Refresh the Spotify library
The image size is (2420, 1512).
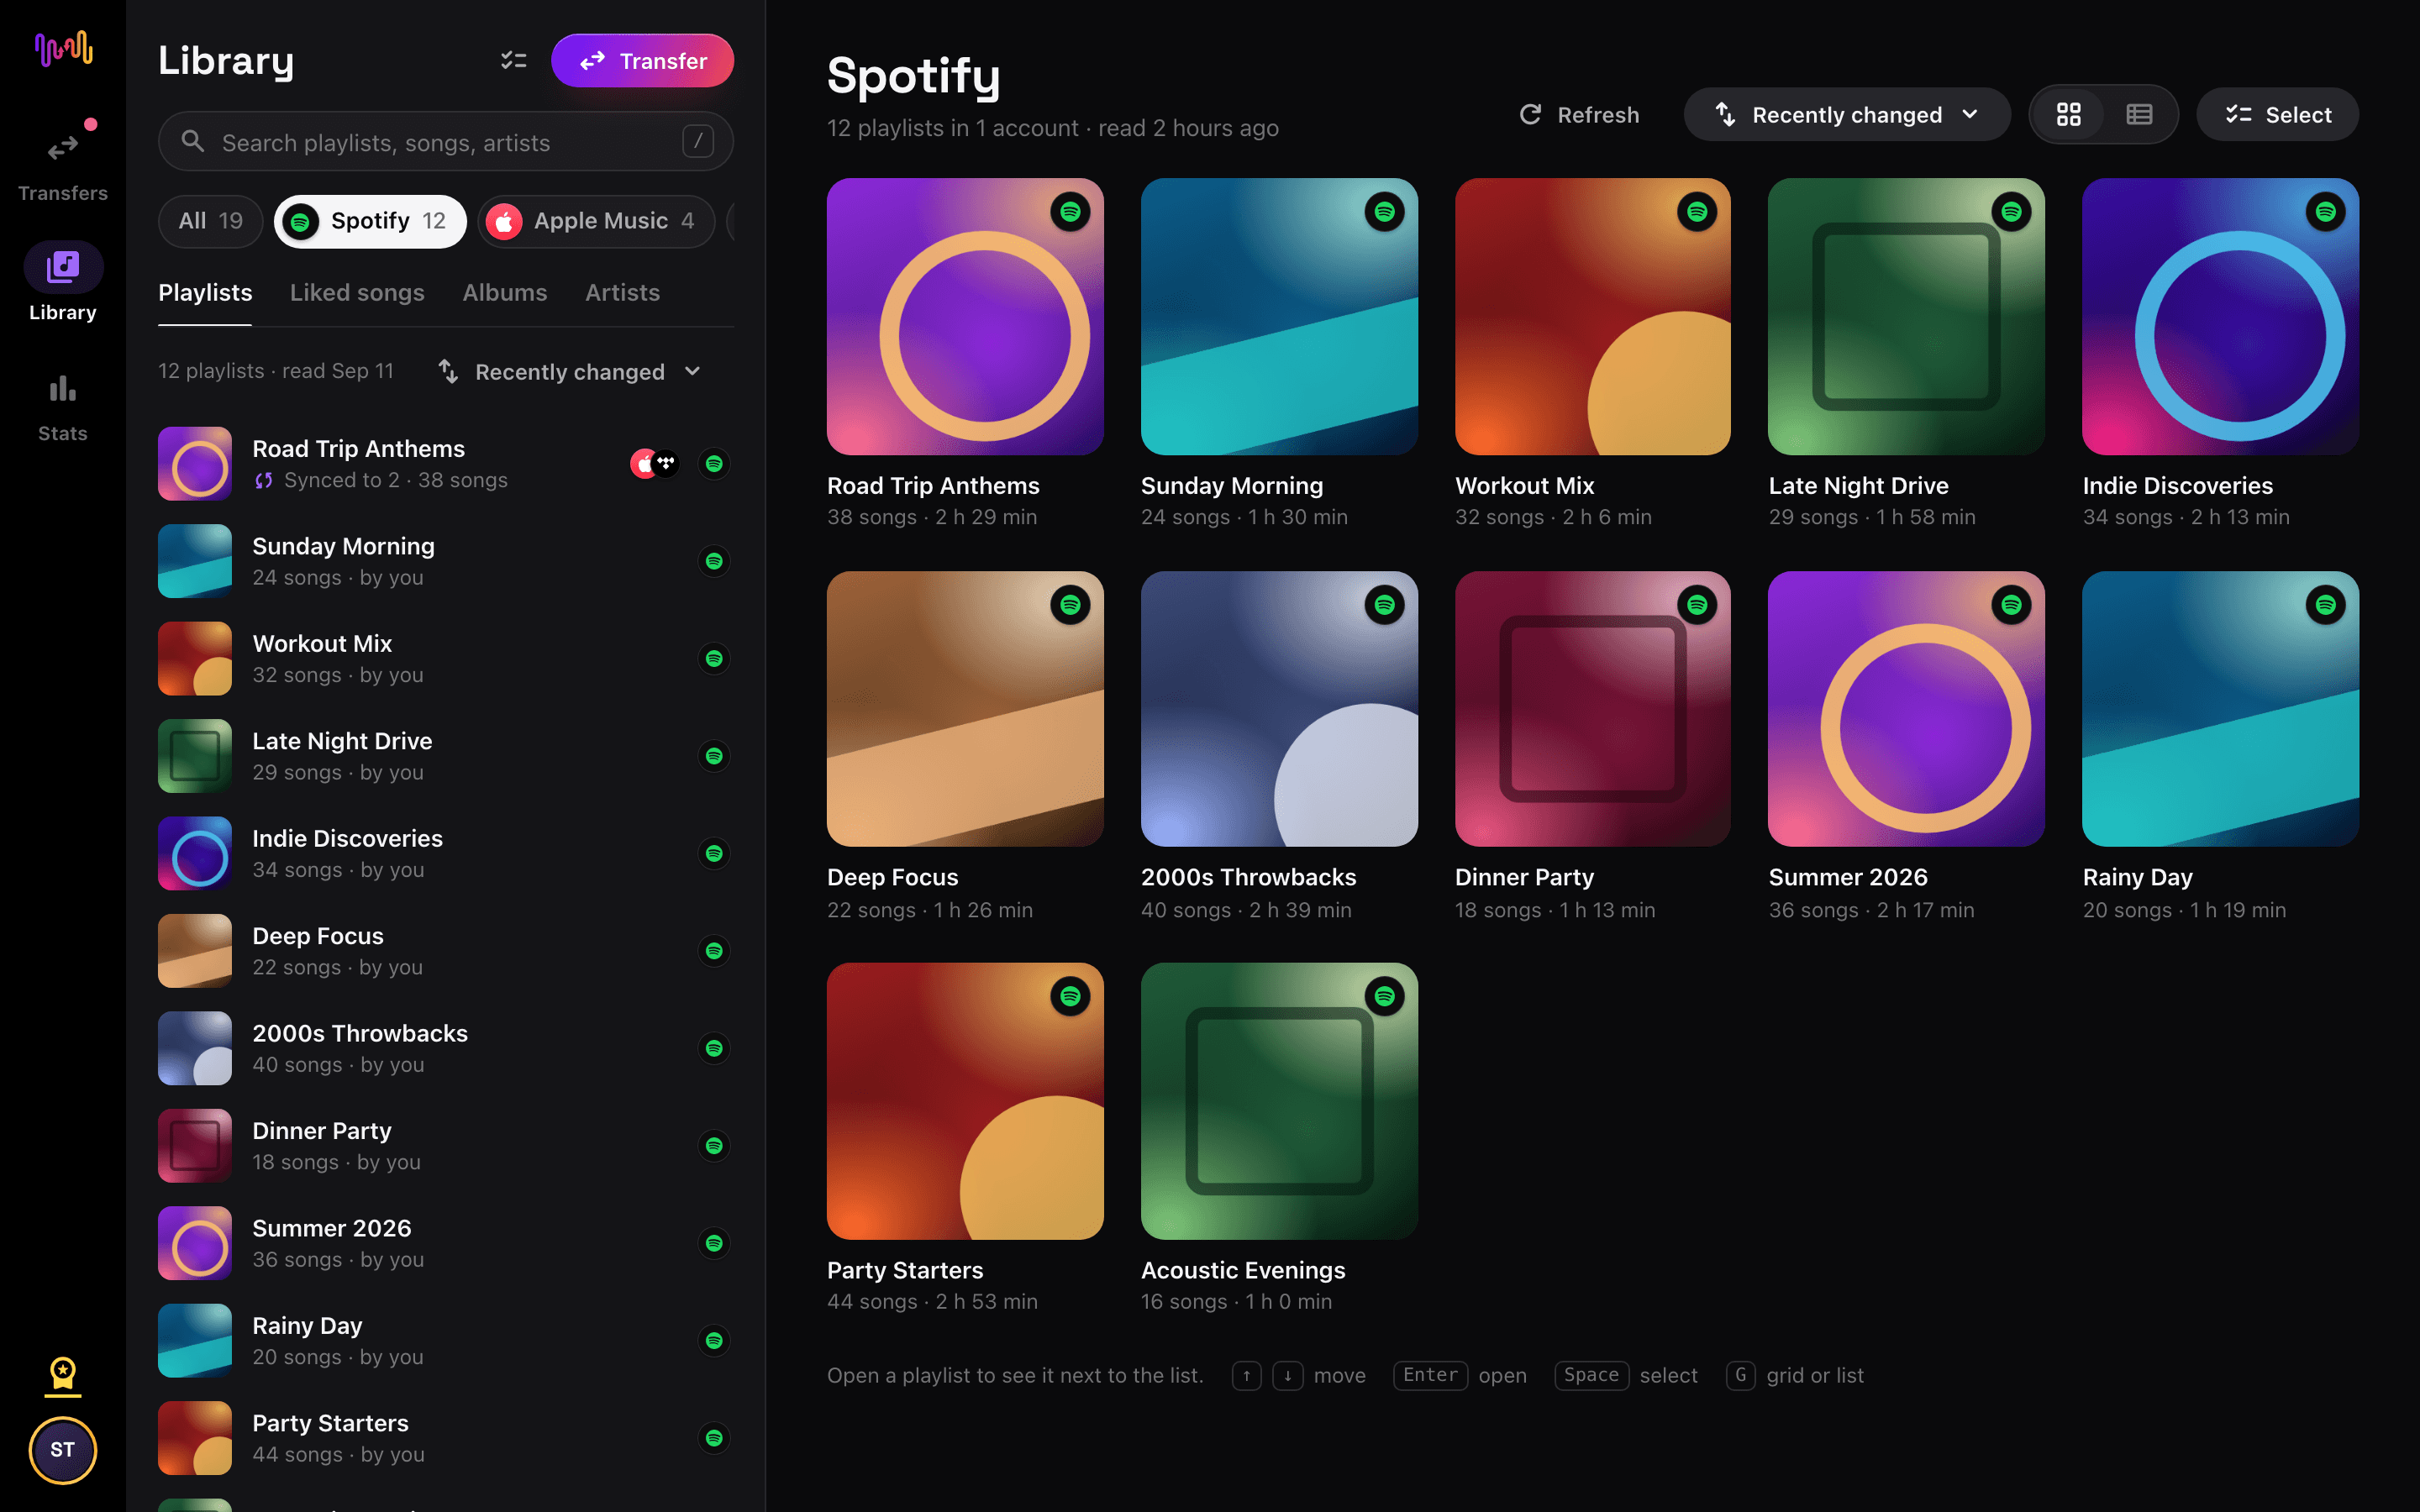pyautogui.click(x=1579, y=115)
